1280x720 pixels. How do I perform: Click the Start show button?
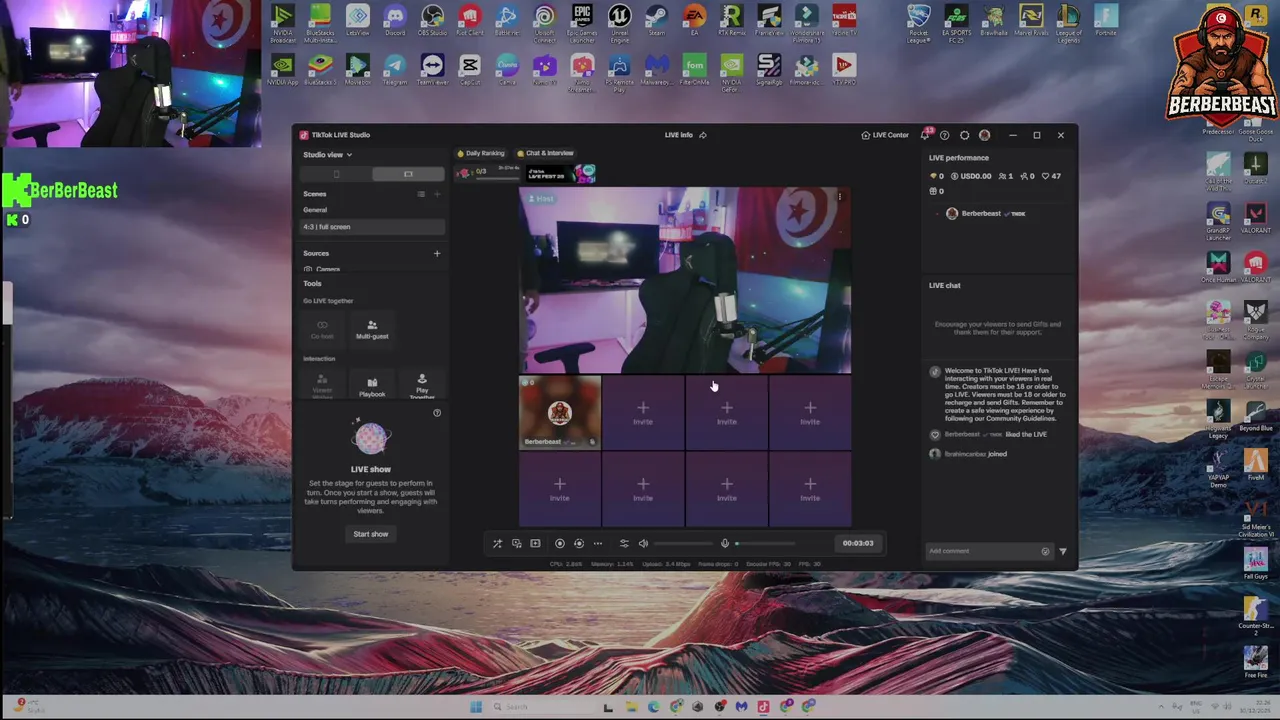370,534
